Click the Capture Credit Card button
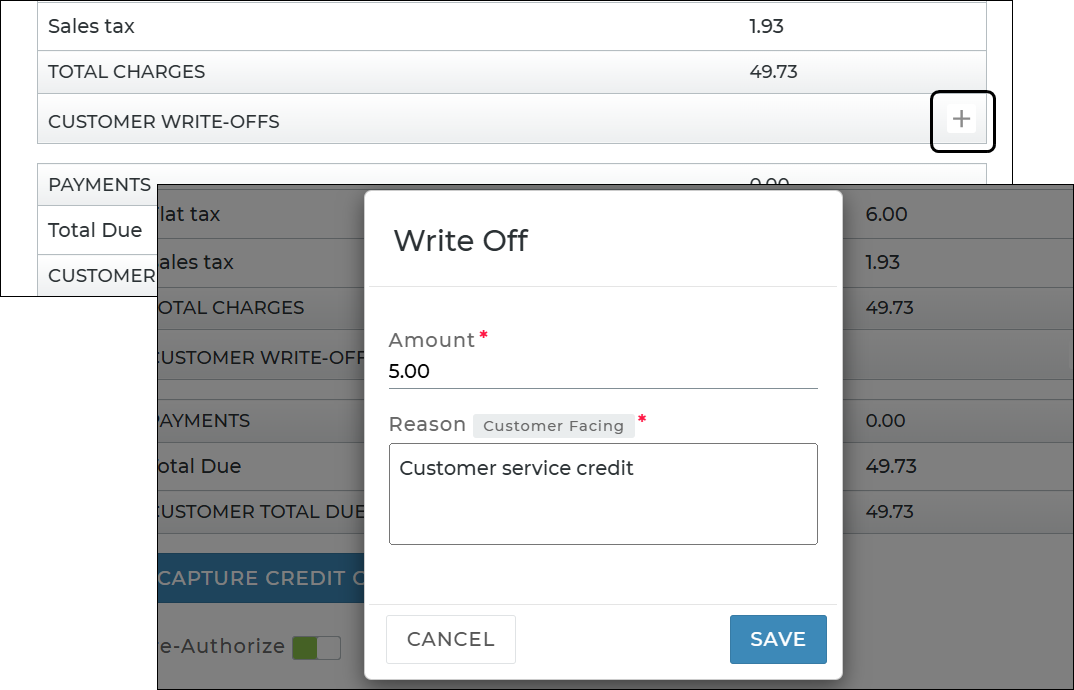The image size is (1074, 690). coord(262,578)
